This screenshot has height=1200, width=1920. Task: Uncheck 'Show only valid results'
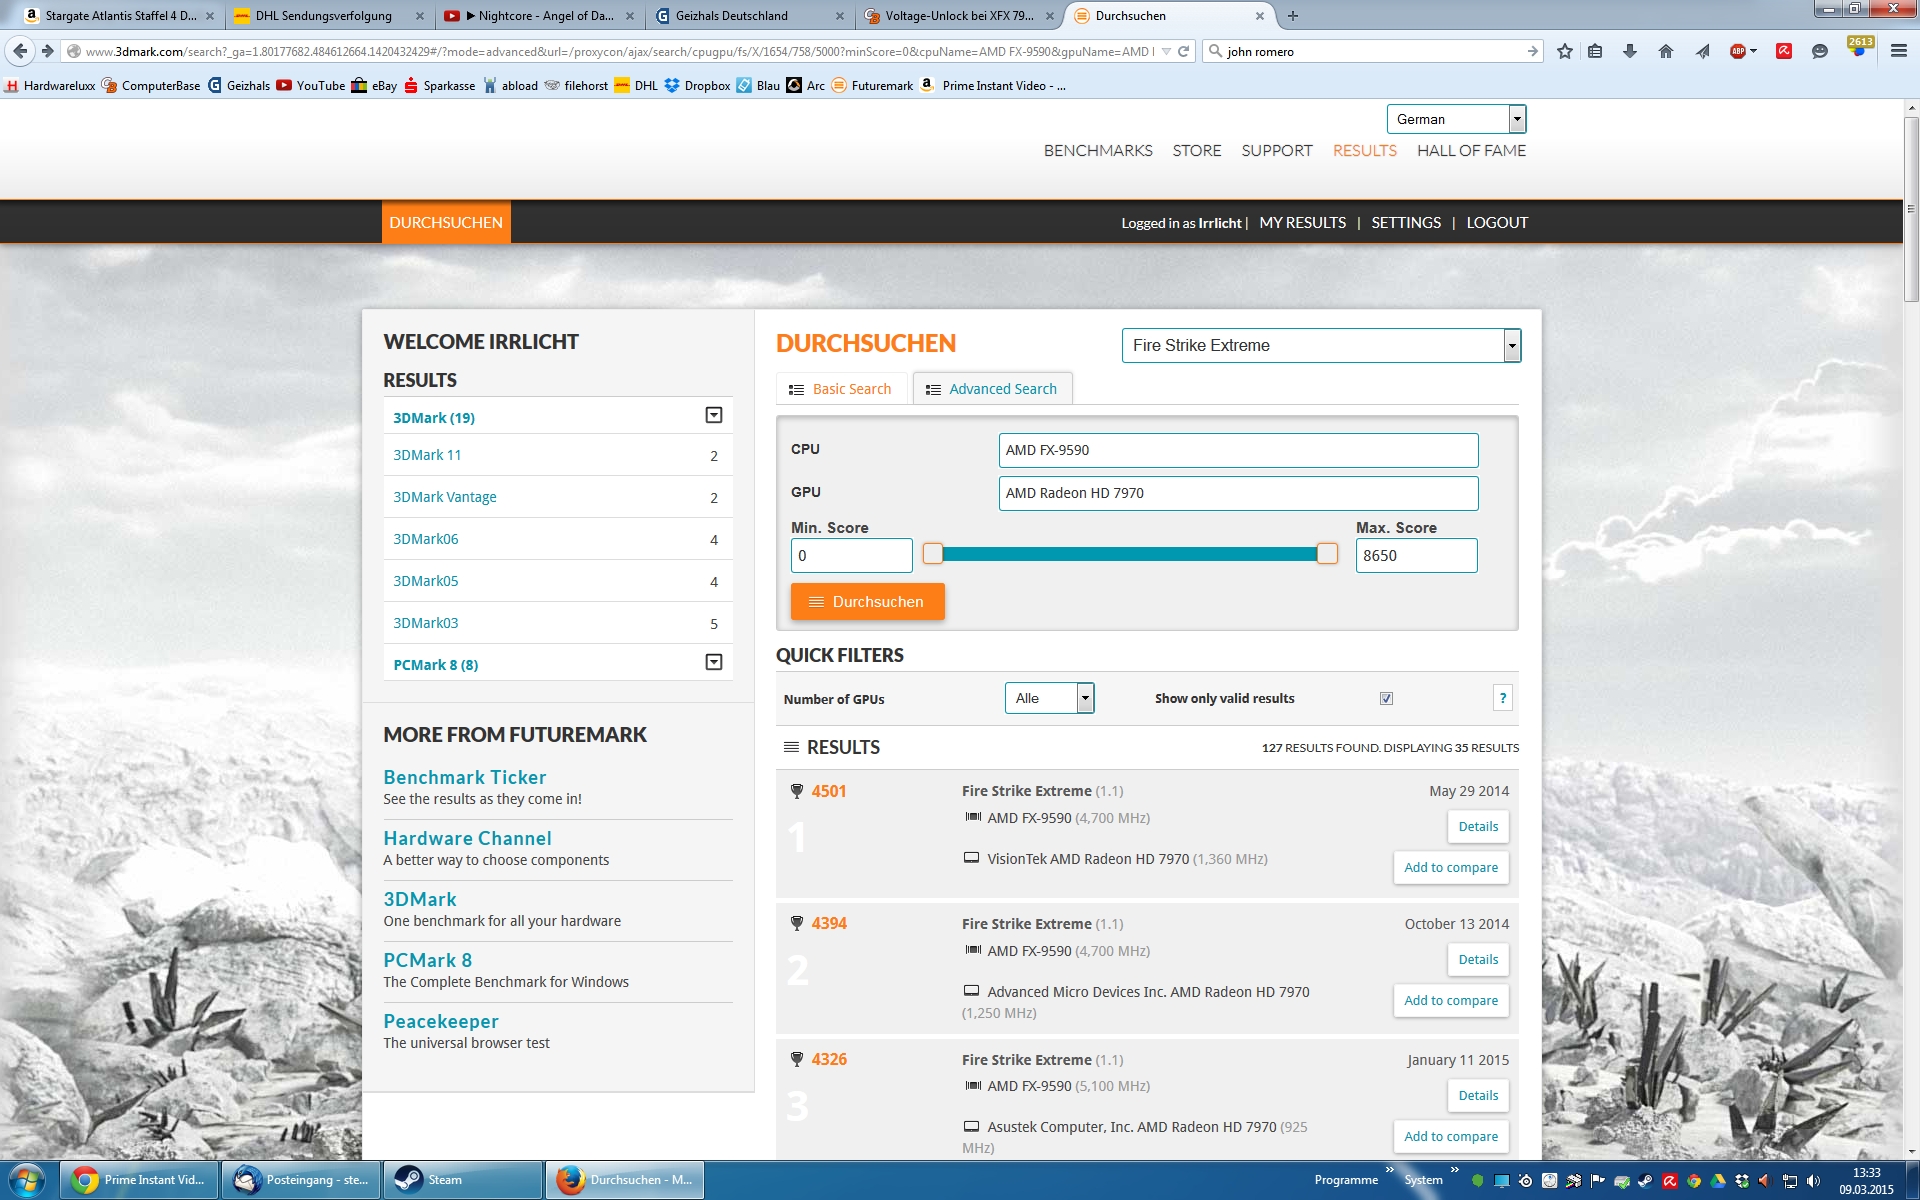pos(1386,698)
